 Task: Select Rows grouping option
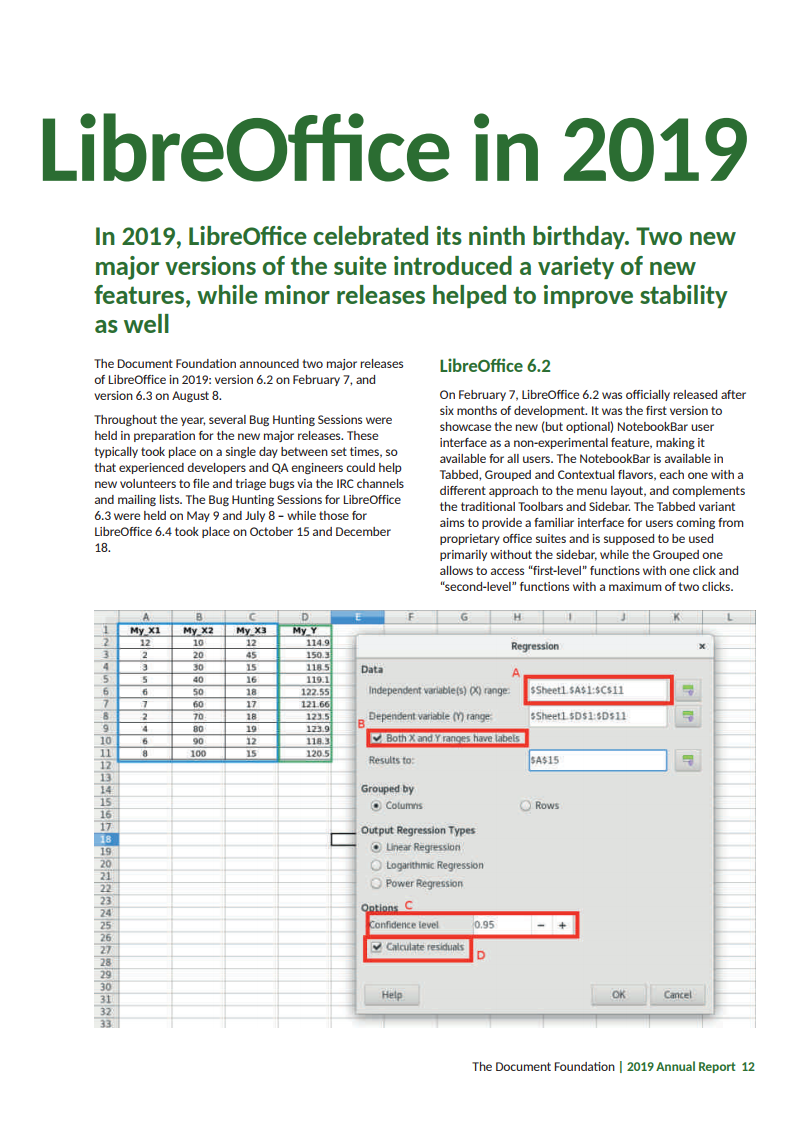tap(525, 806)
